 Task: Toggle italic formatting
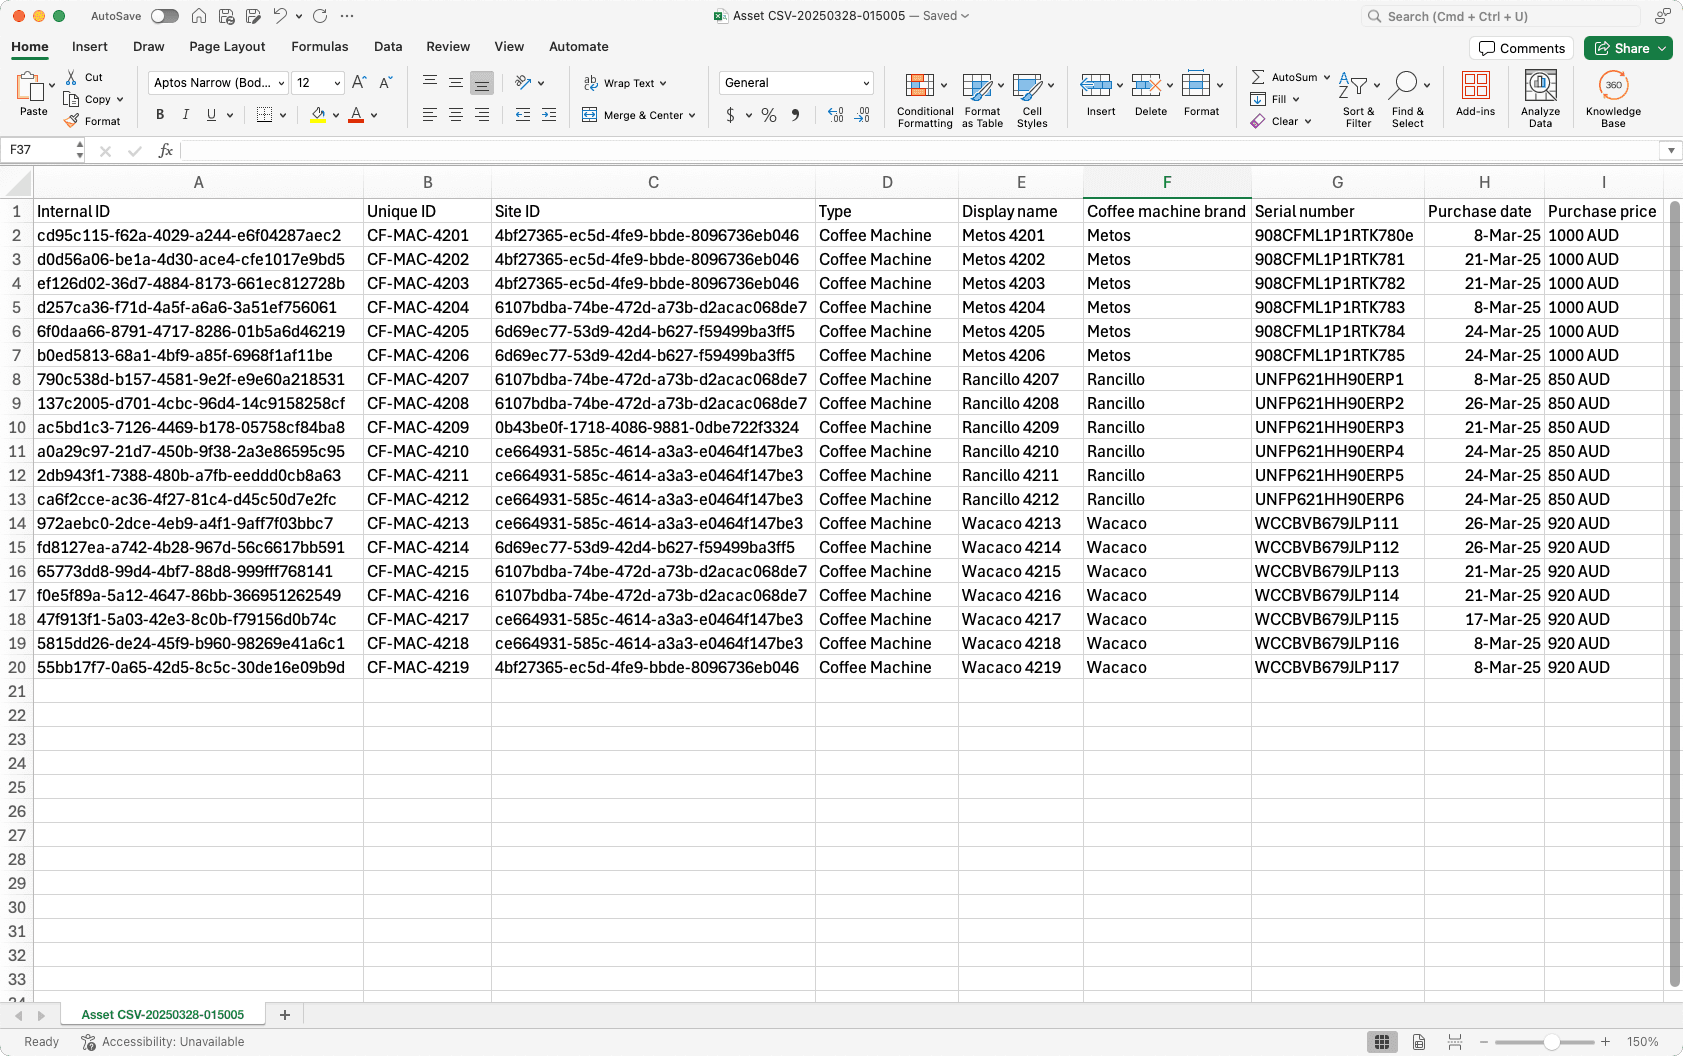186,115
